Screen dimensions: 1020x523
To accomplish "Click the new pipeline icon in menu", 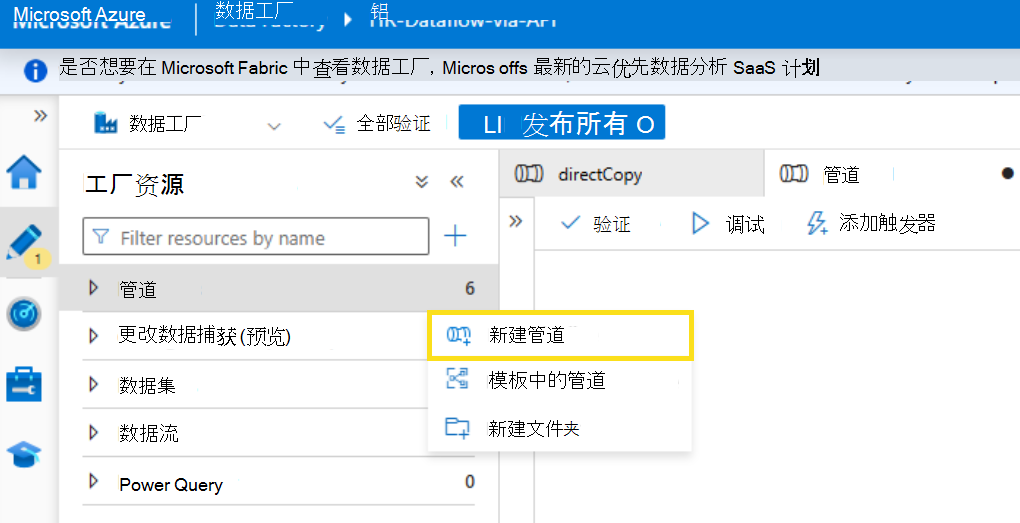I will [458, 336].
